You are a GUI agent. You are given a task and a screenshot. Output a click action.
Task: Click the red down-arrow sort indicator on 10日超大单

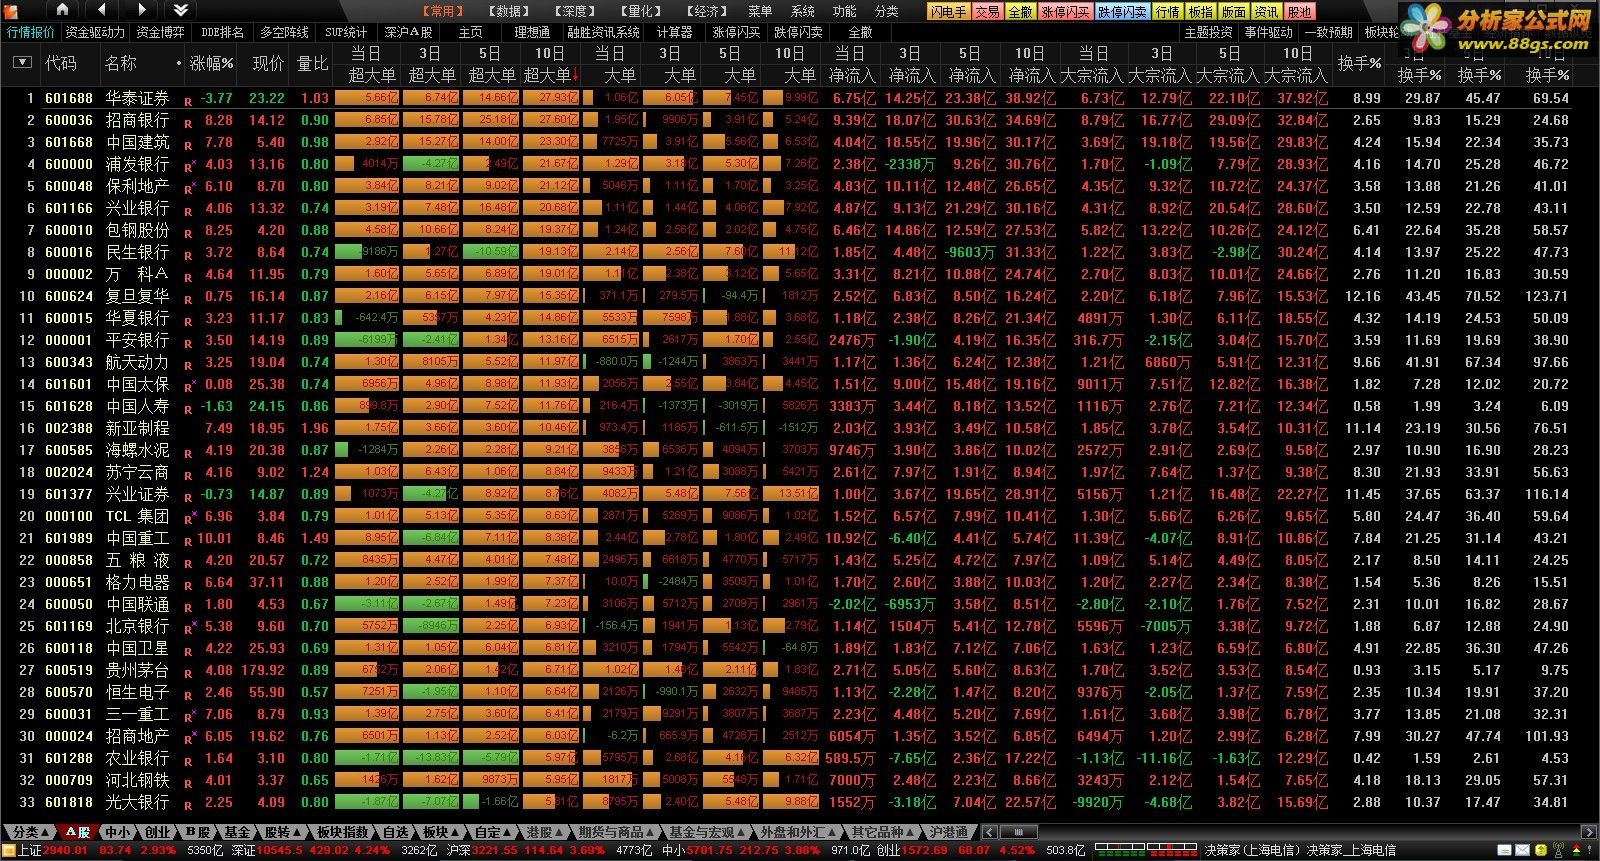tap(575, 75)
